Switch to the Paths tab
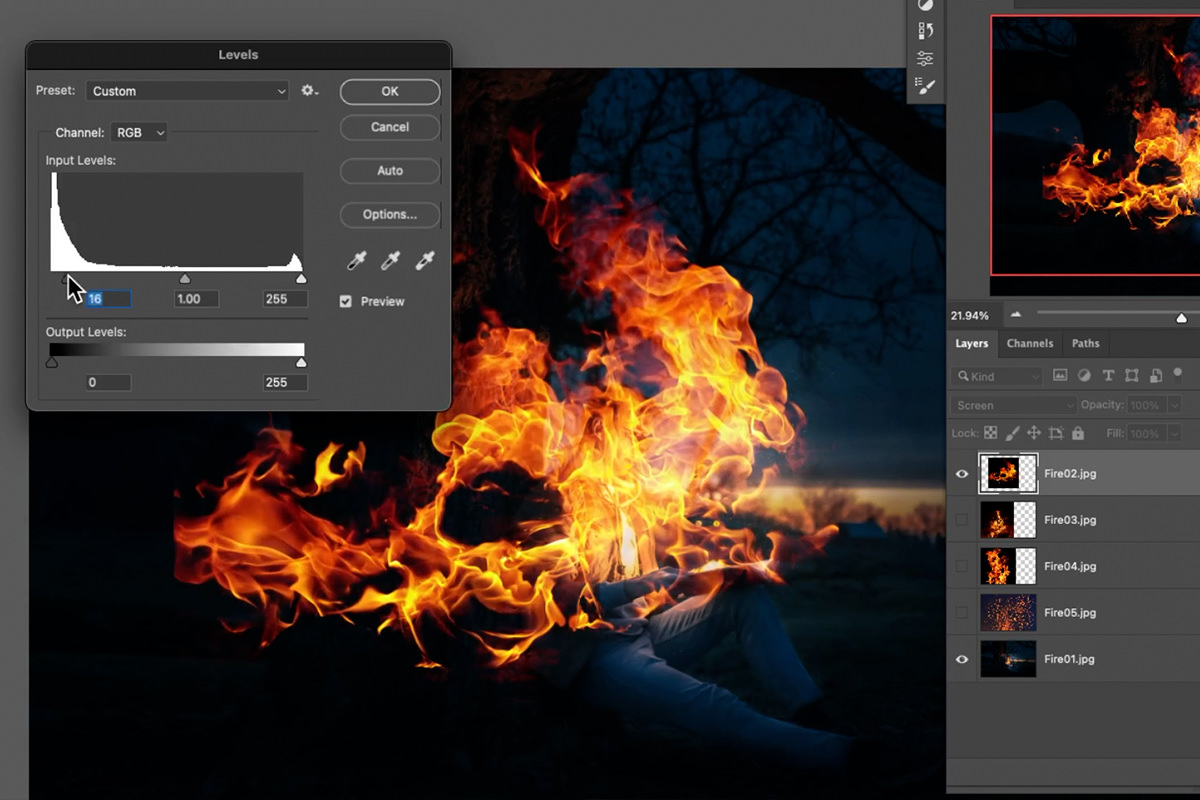1200x800 pixels. 1085,343
